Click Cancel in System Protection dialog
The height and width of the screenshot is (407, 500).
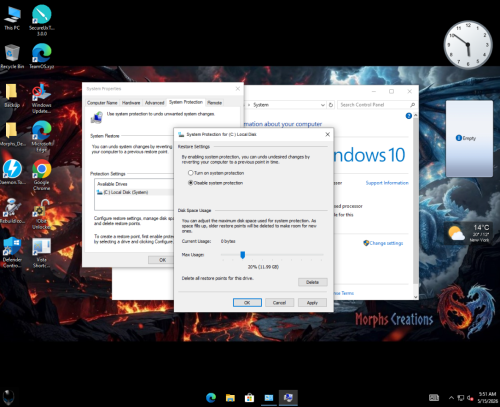279,303
